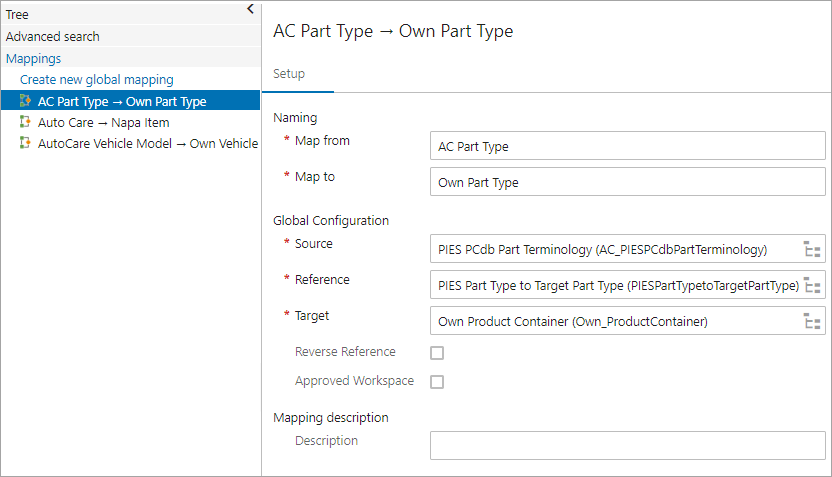The width and height of the screenshot is (832, 477).
Task: Select AutoCare Vehicle Model → Own Vehicle mapping
Action: pyautogui.click(x=148, y=143)
